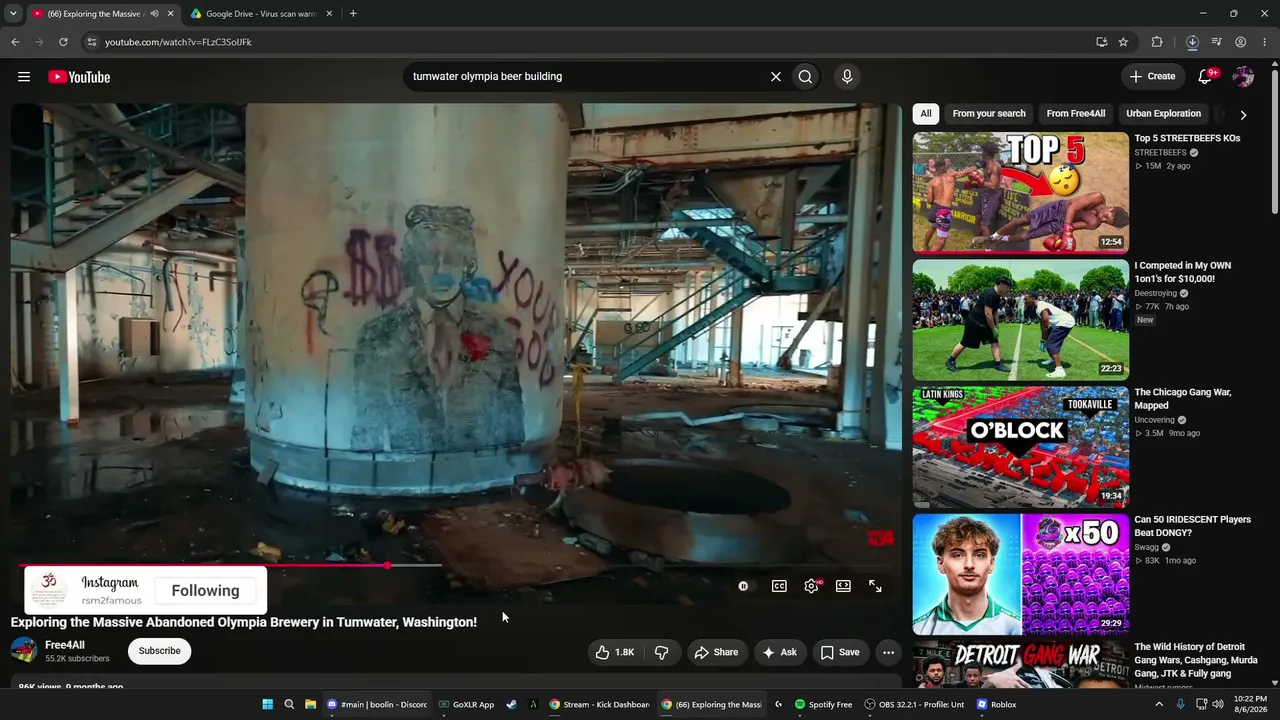Dislike the video
The width and height of the screenshot is (1280, 720).
pos(661,652)
